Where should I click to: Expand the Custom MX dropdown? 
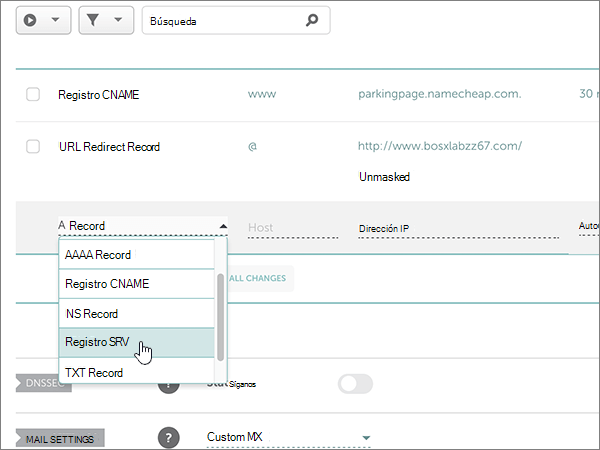coord(289,437)
